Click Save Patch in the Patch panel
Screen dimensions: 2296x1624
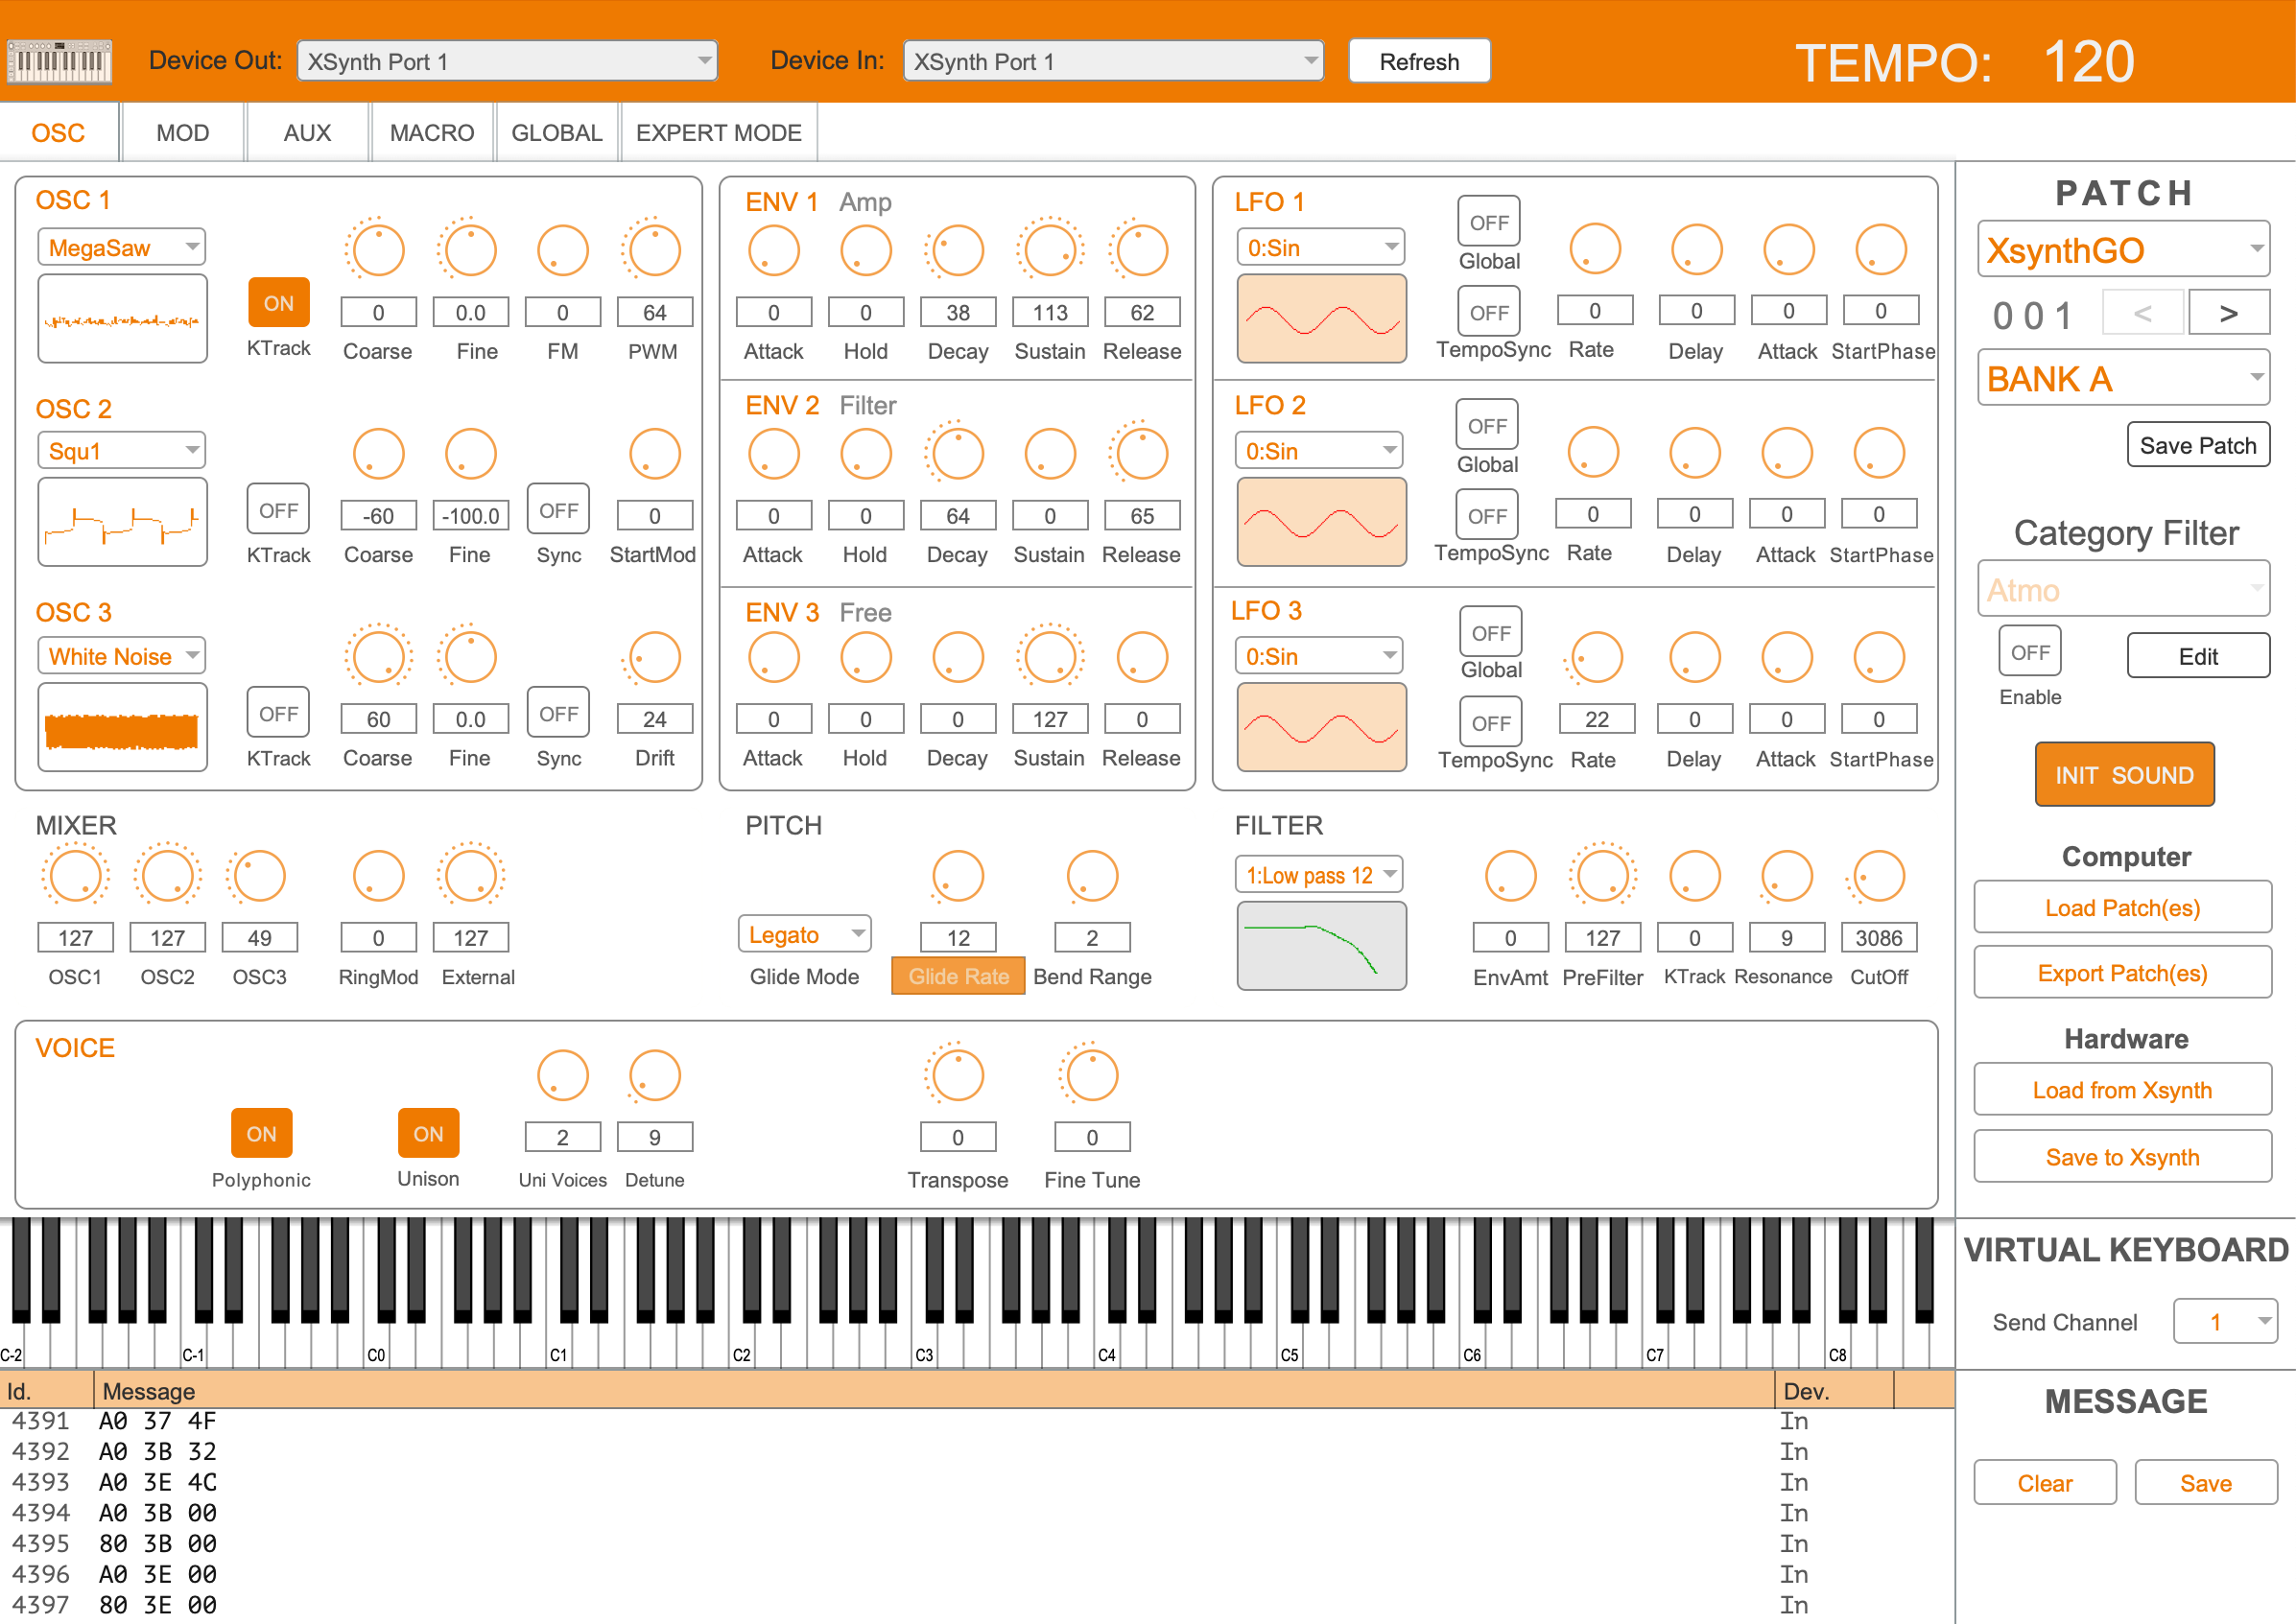point(2197,444)
